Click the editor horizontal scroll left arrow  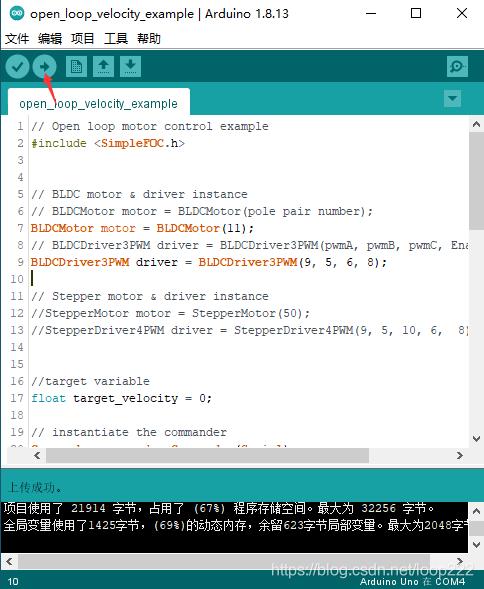(37, 455)
